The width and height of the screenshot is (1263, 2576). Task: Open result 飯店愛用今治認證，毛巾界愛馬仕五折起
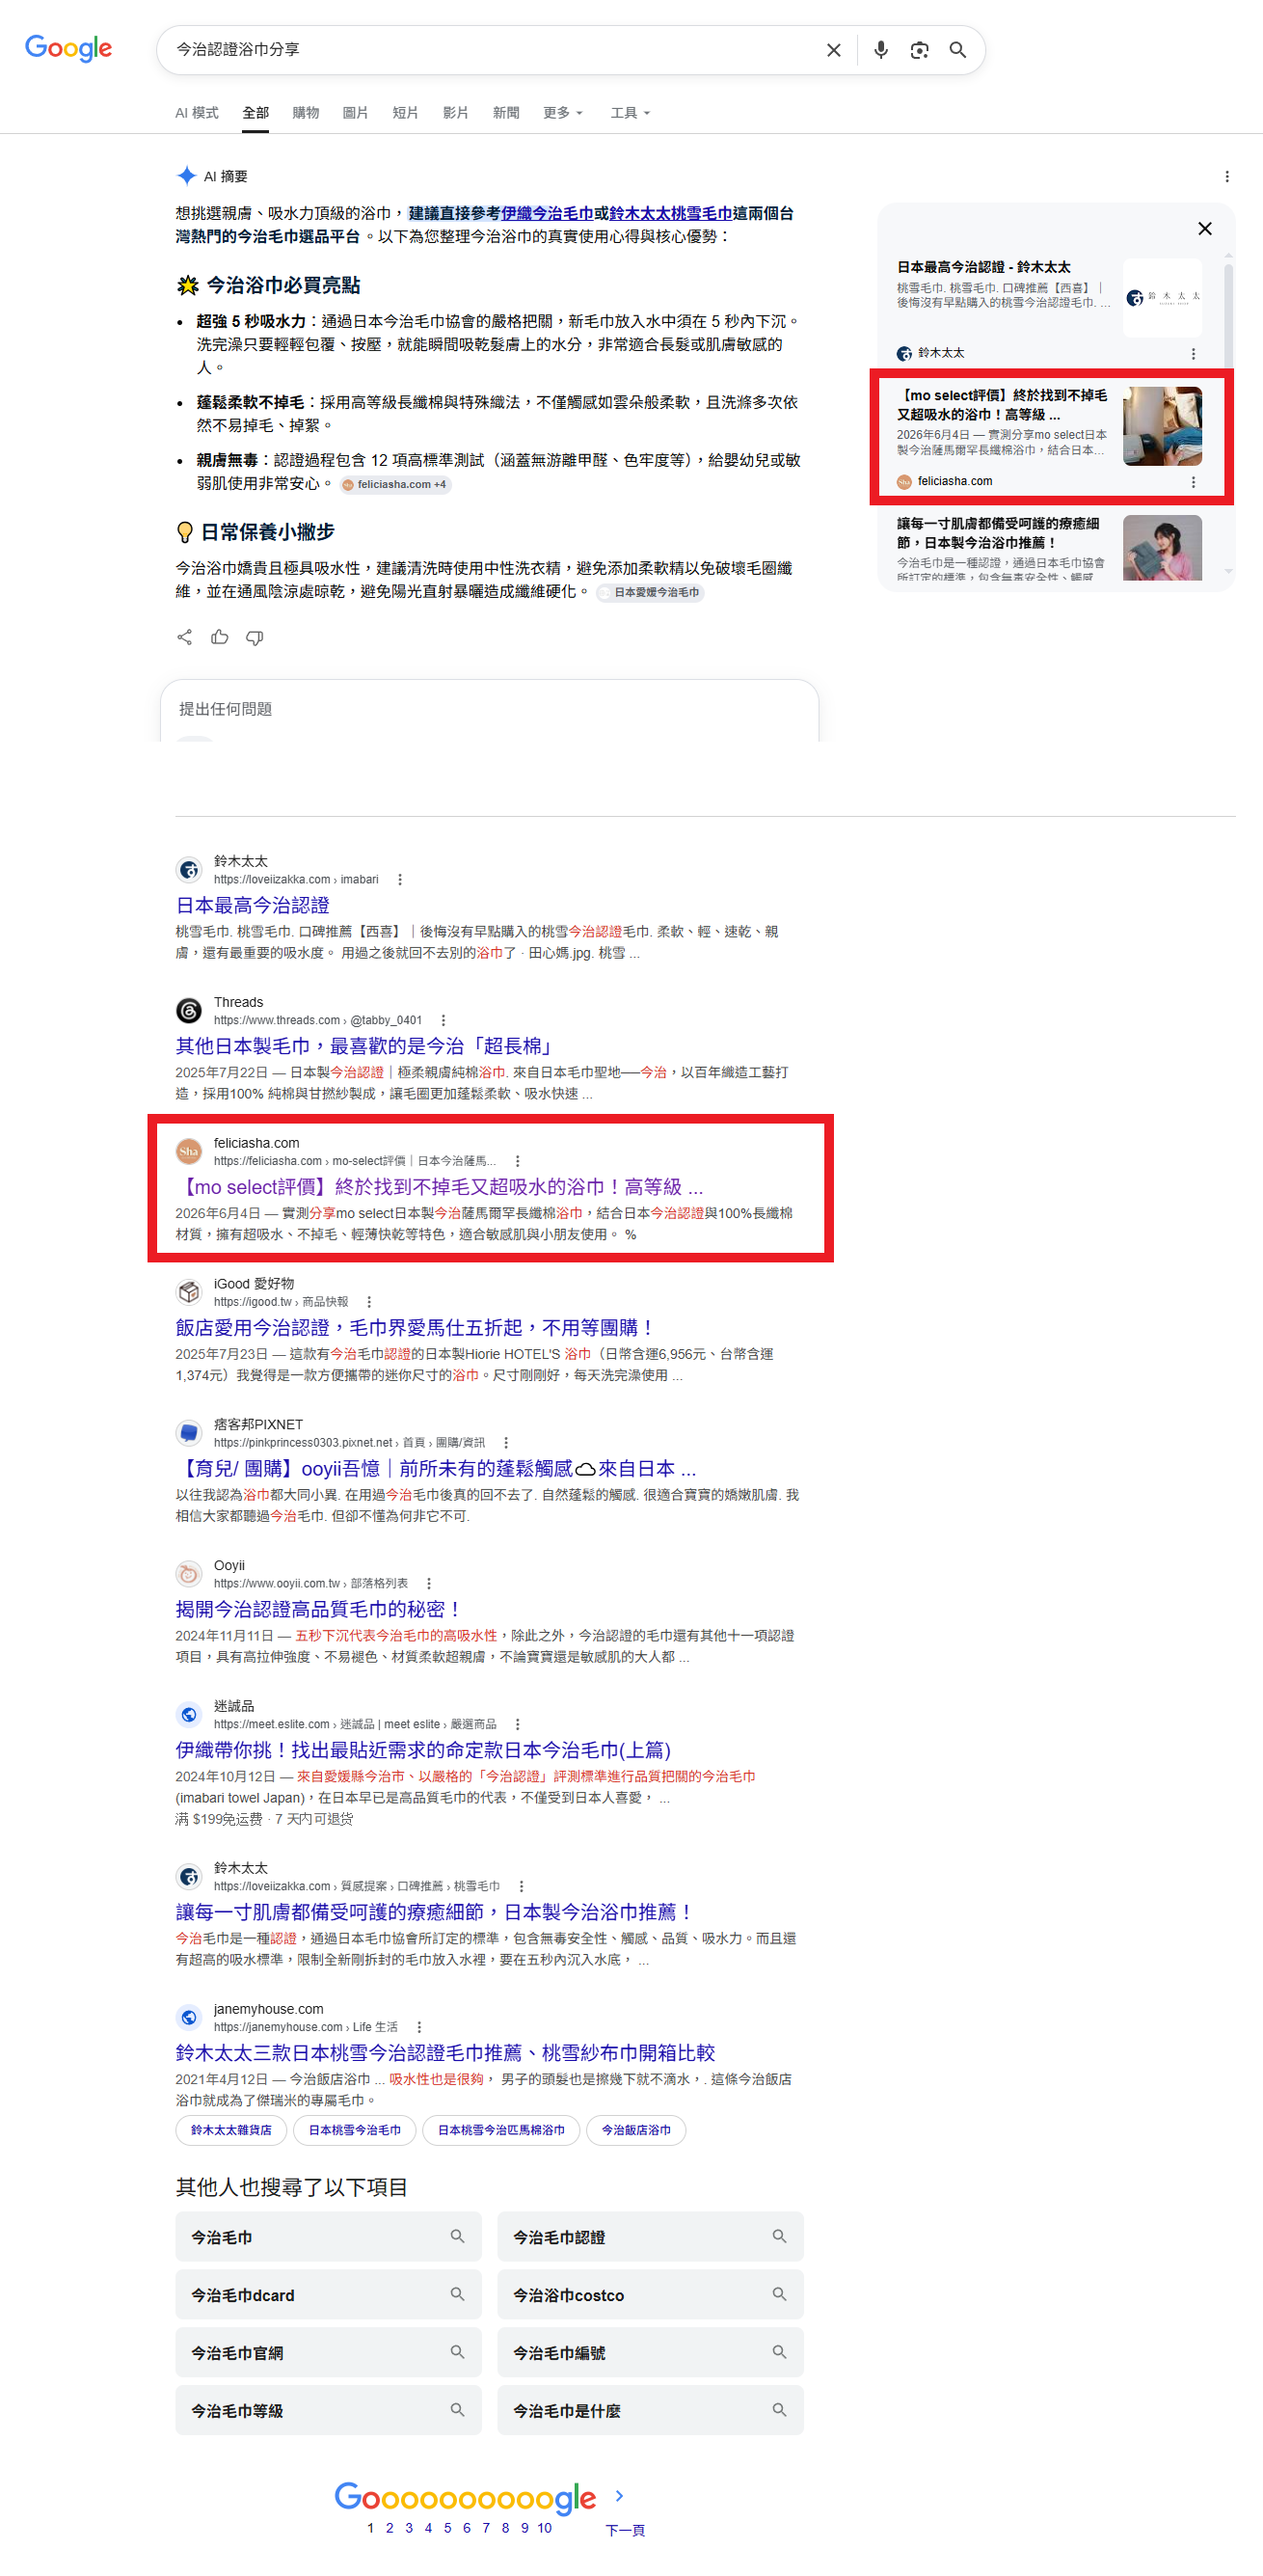[x=415, y=1328]
